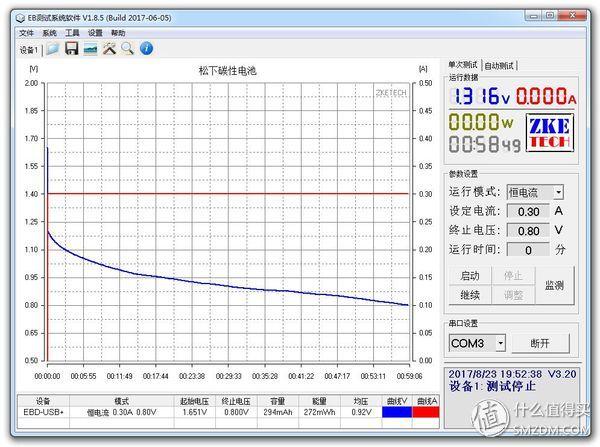Click the 监测 monitor button
Viewport: 600px width, 447px height.
point(554,285)
